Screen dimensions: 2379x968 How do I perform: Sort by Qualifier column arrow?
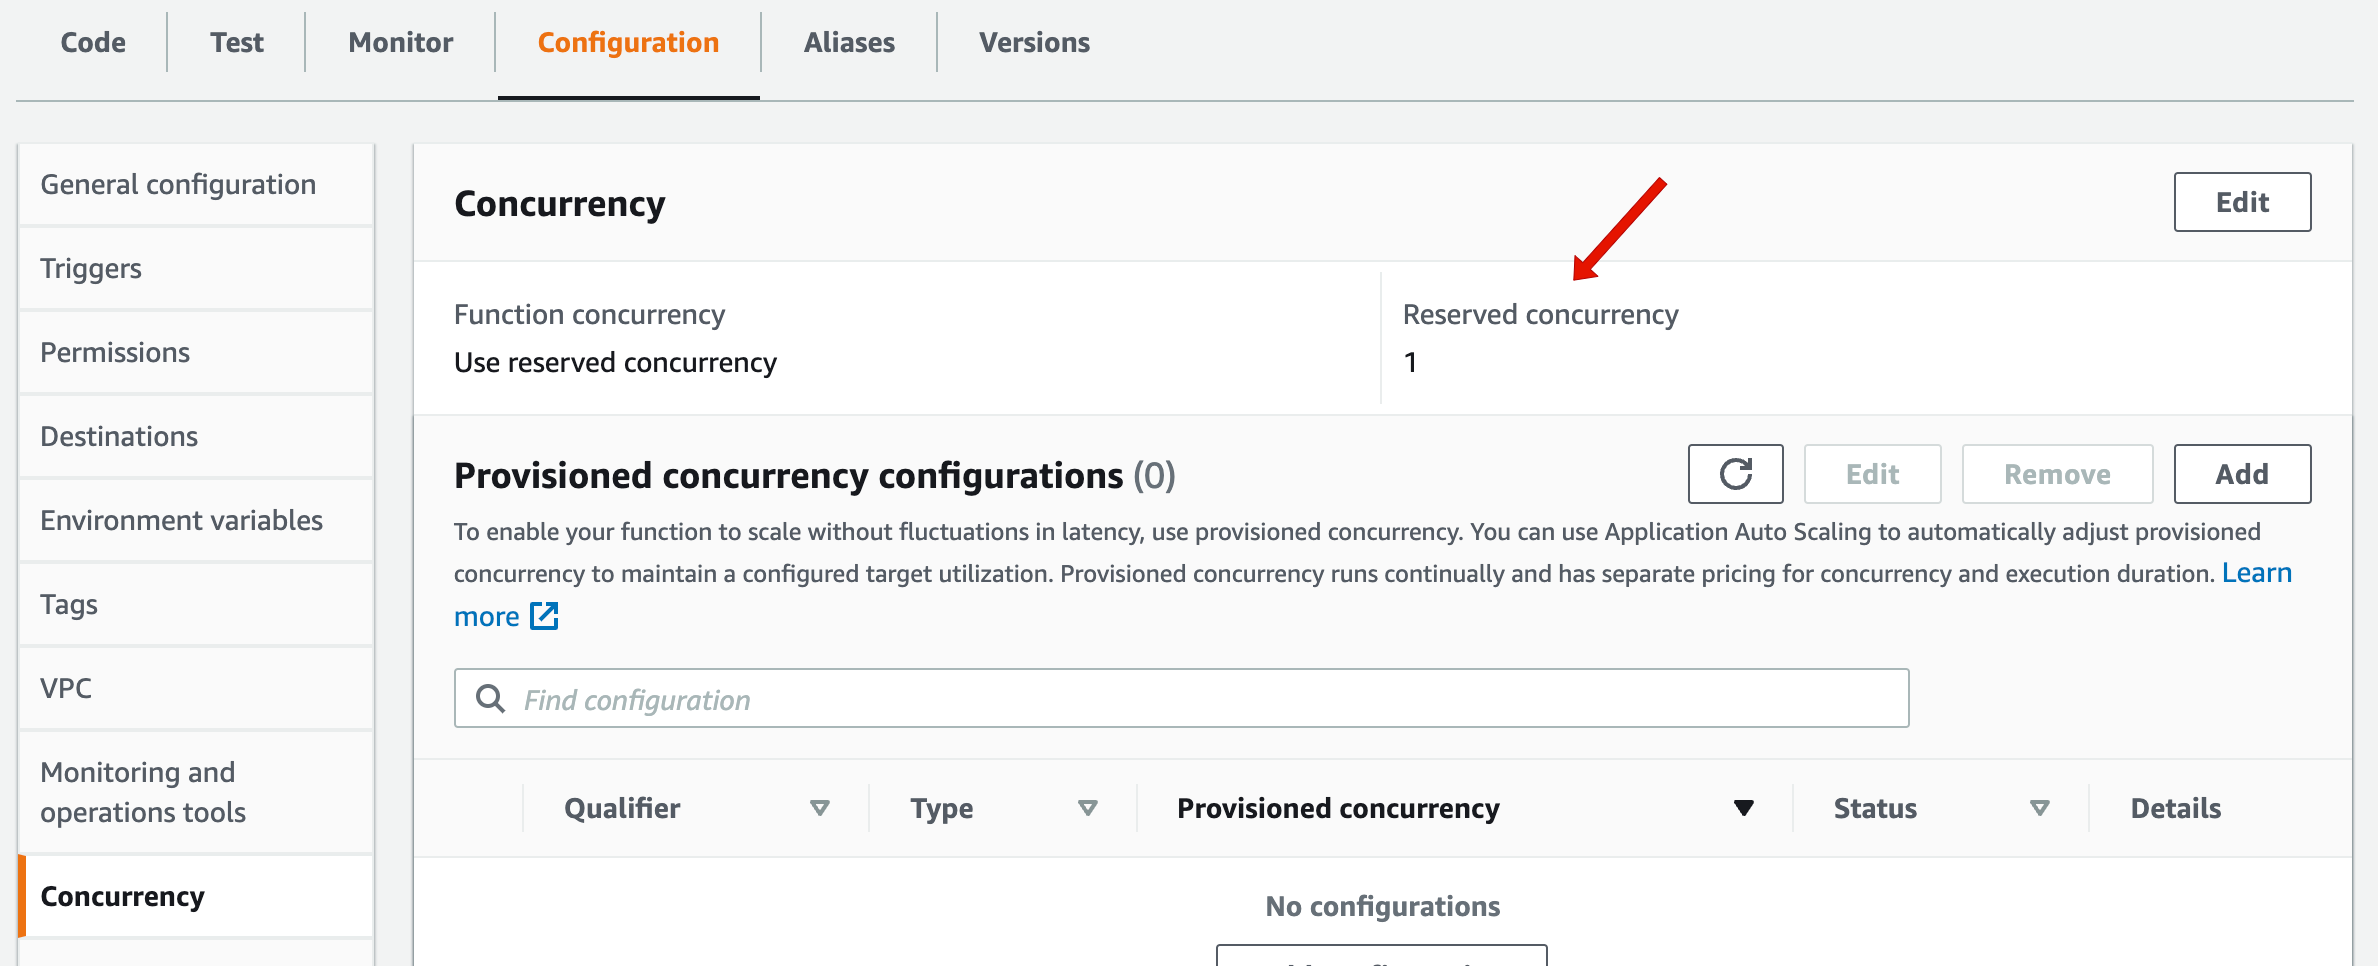(820, 808)
